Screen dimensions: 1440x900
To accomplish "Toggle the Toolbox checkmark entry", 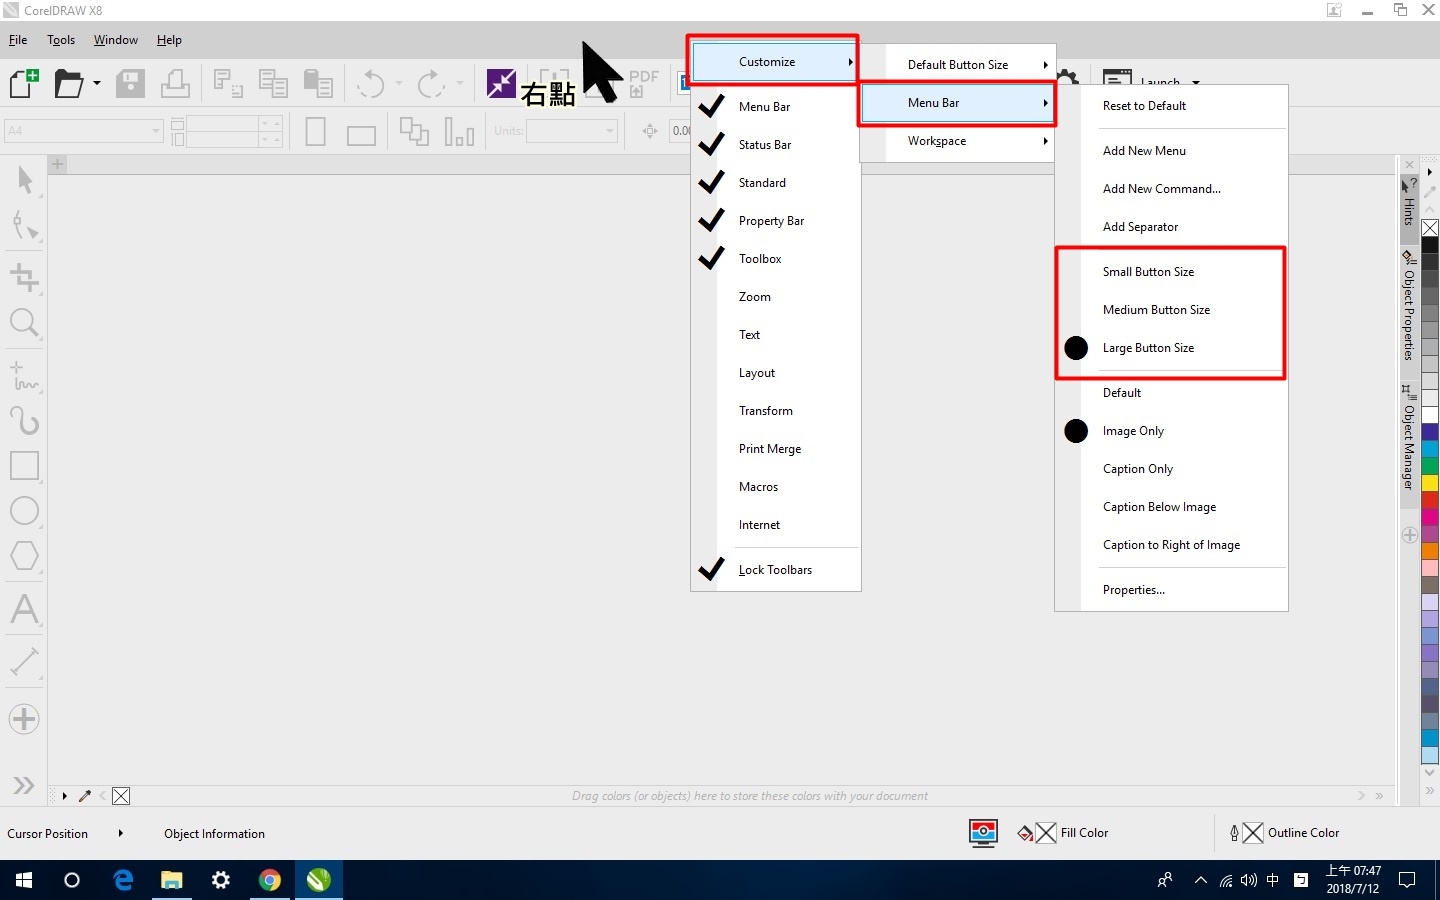I will pyautogui.click(x=776, y=259).
